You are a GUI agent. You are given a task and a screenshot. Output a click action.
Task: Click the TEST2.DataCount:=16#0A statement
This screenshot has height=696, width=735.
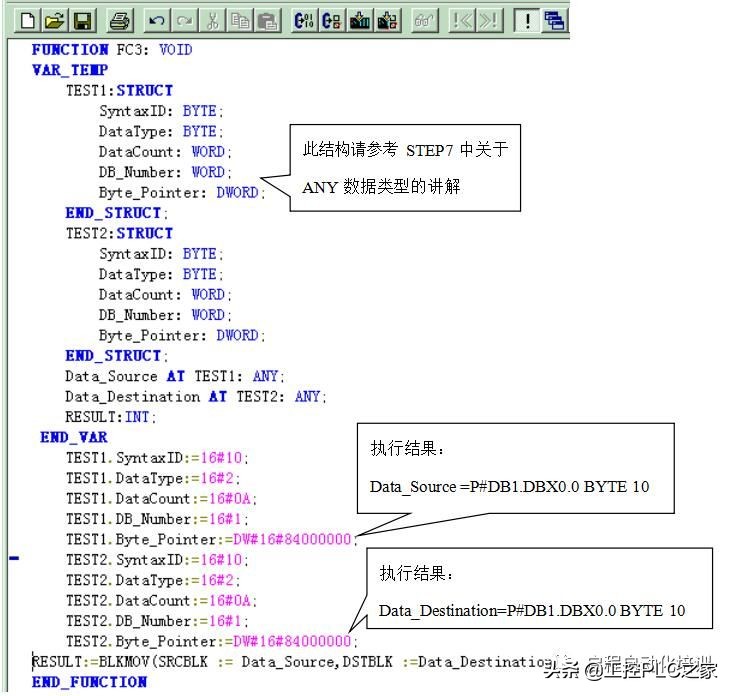pos(161,601)
